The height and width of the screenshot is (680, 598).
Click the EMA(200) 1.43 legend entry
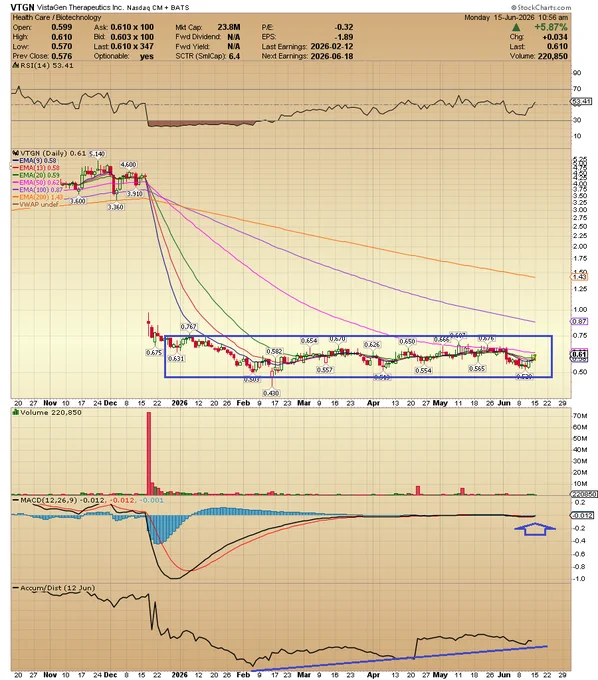(38, 197)
